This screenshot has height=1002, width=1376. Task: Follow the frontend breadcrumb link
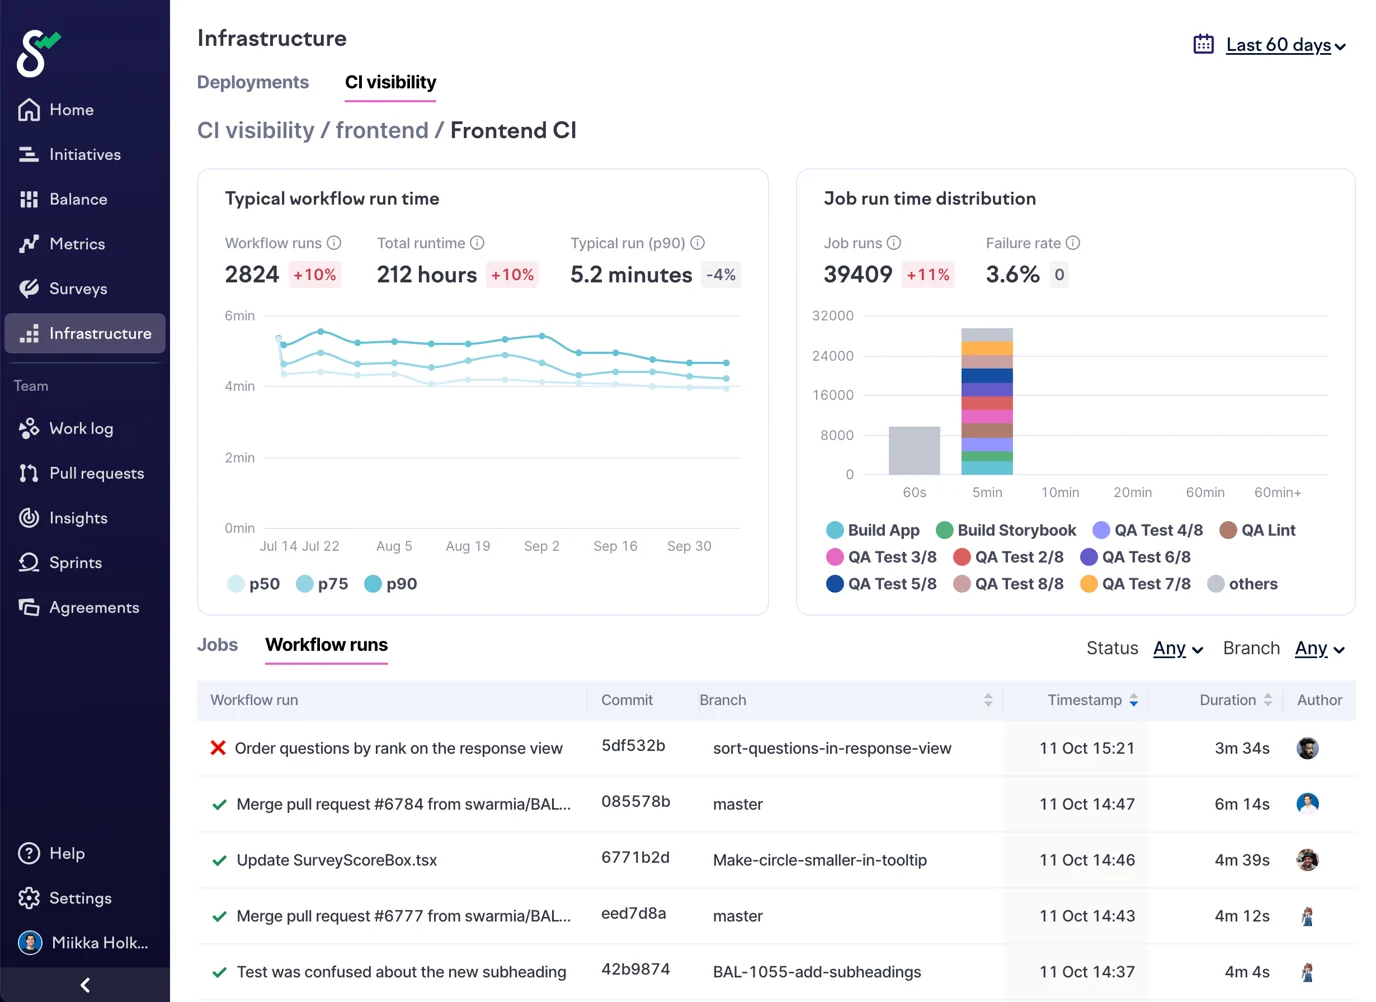point(381,131)
